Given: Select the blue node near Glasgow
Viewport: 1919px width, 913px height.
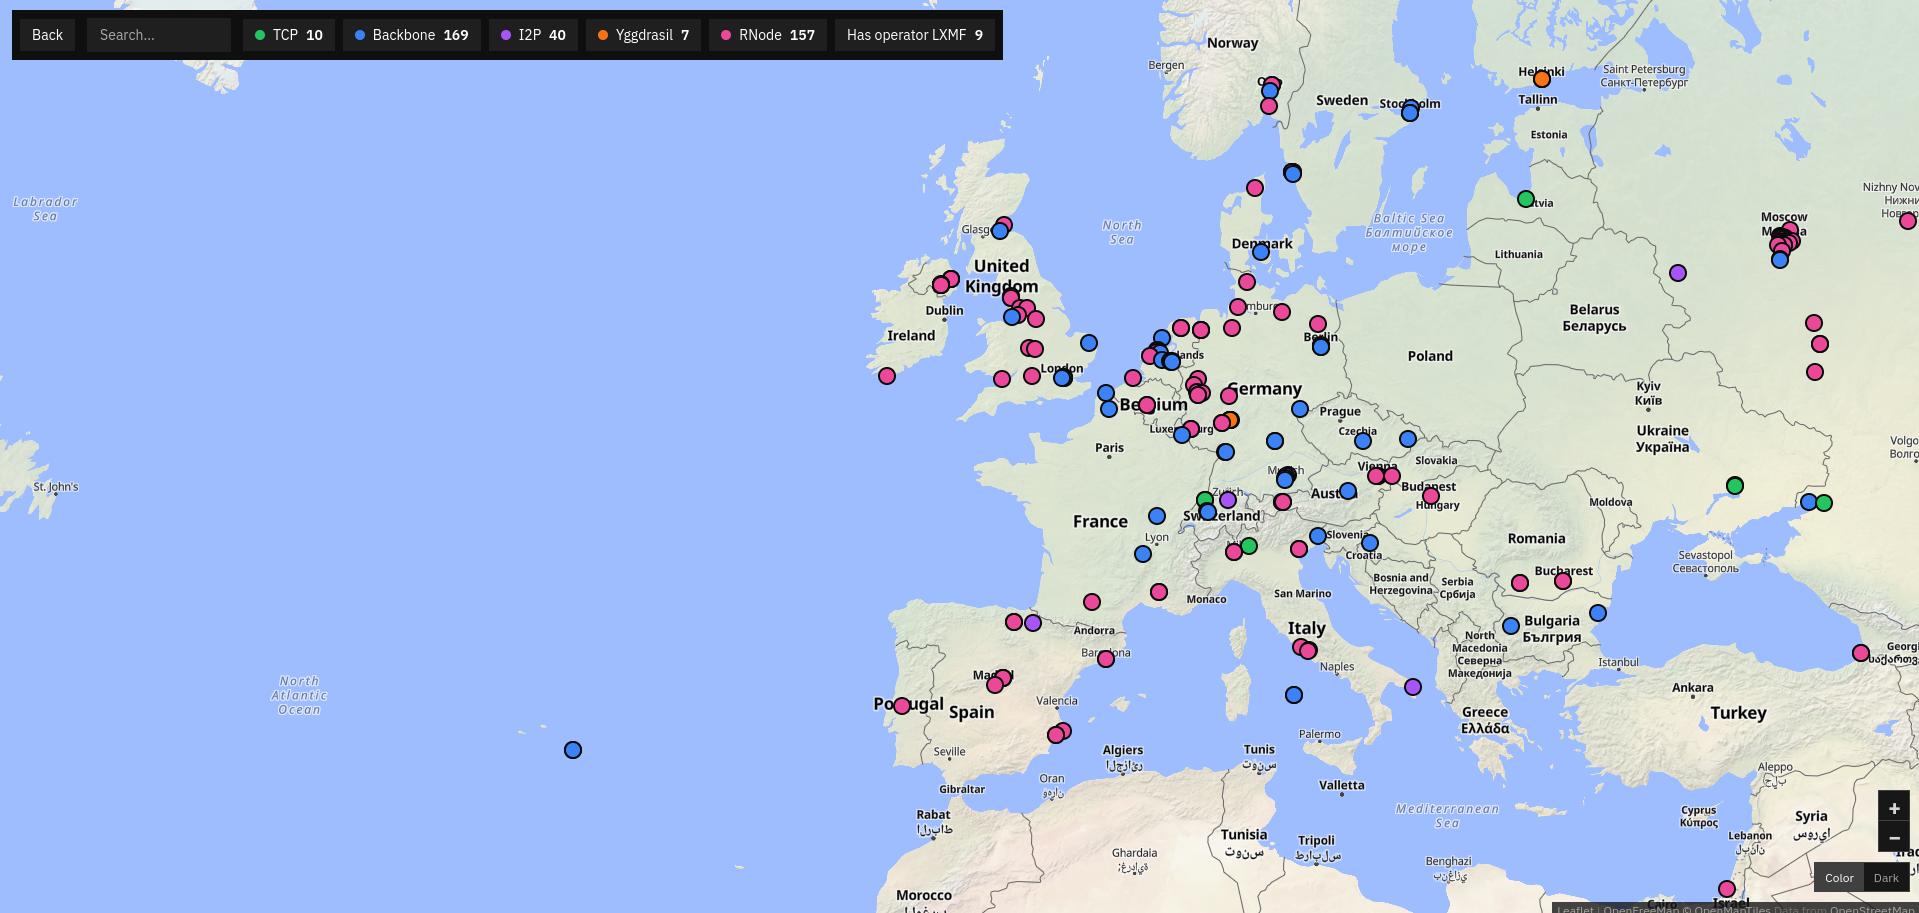Looking at the screenshot, I should pos(1000,231).
